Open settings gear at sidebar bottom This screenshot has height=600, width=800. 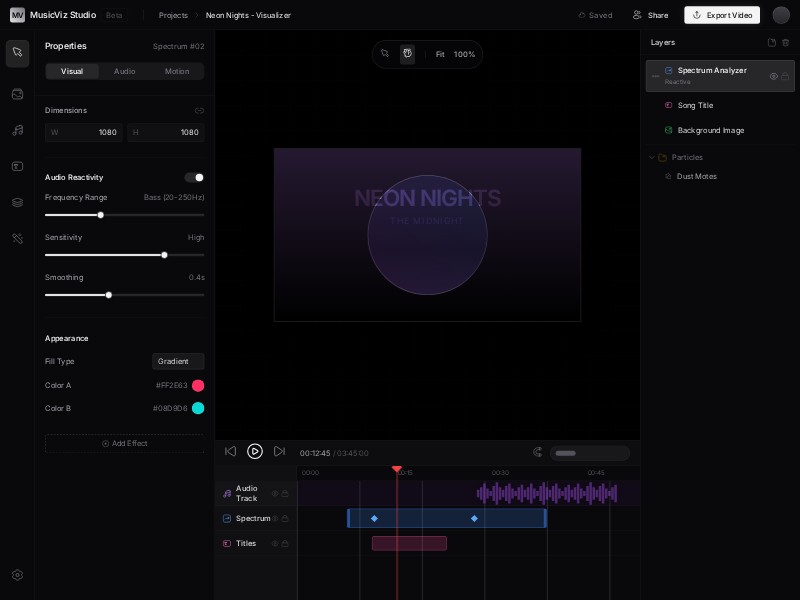[17, 575]
